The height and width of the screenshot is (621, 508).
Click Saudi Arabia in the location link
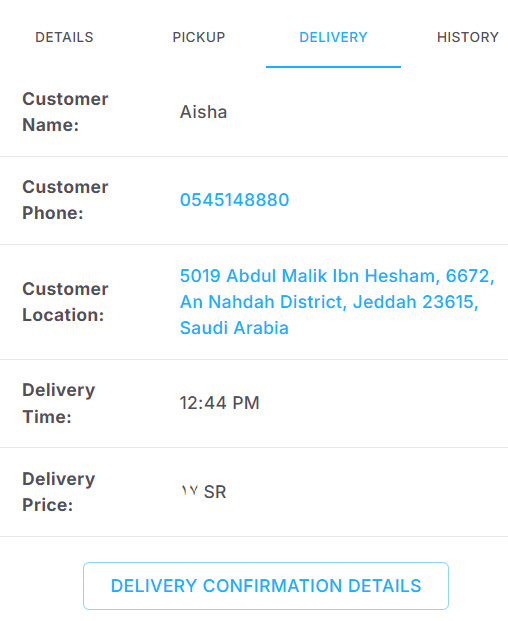pos(234,328)
